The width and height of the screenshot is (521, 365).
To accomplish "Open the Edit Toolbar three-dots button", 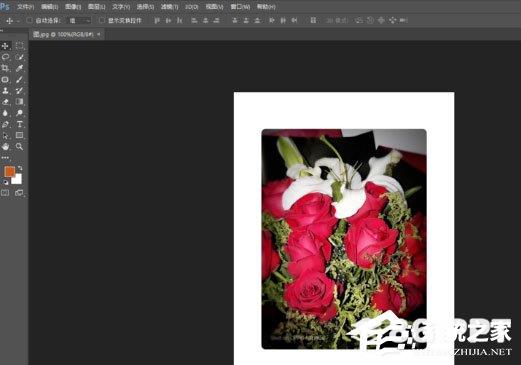I will [5, 158].
